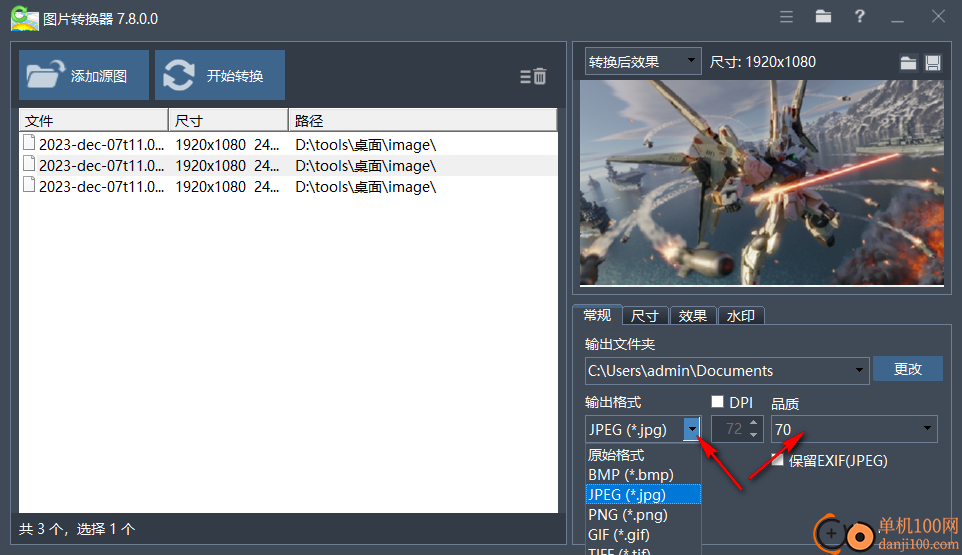Toggle the 保留EXIF(JPEG) checkbox
The width and height of the screenshot is (962, 555).
[777, 460]
